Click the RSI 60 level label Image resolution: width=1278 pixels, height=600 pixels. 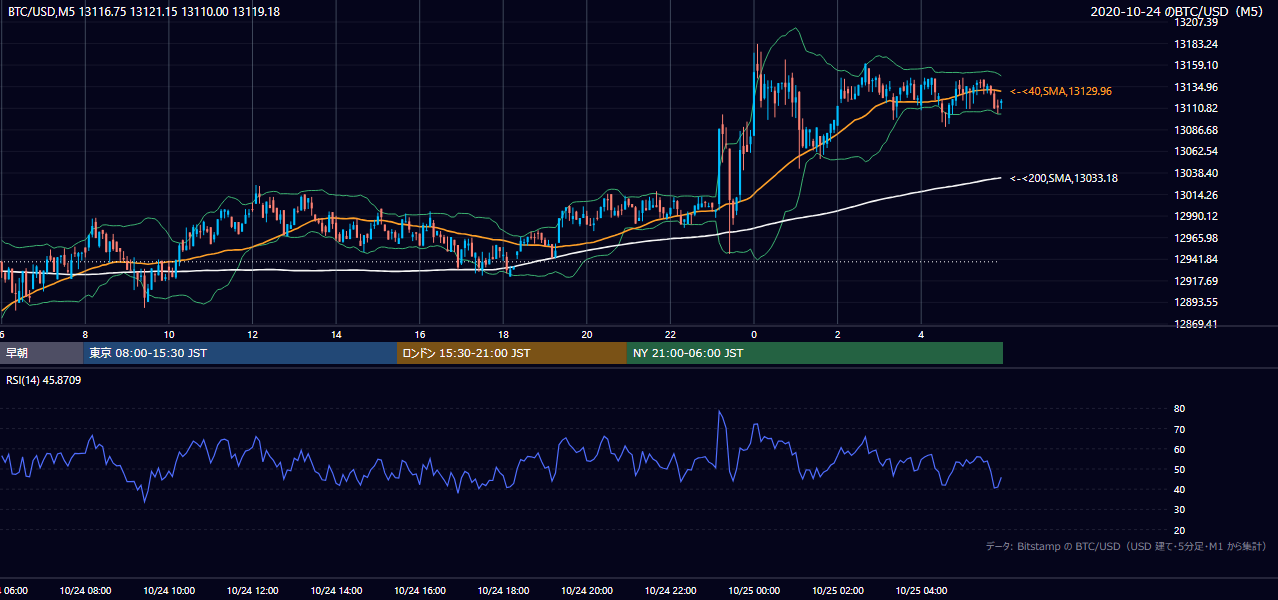click(x=1180, y=449)
